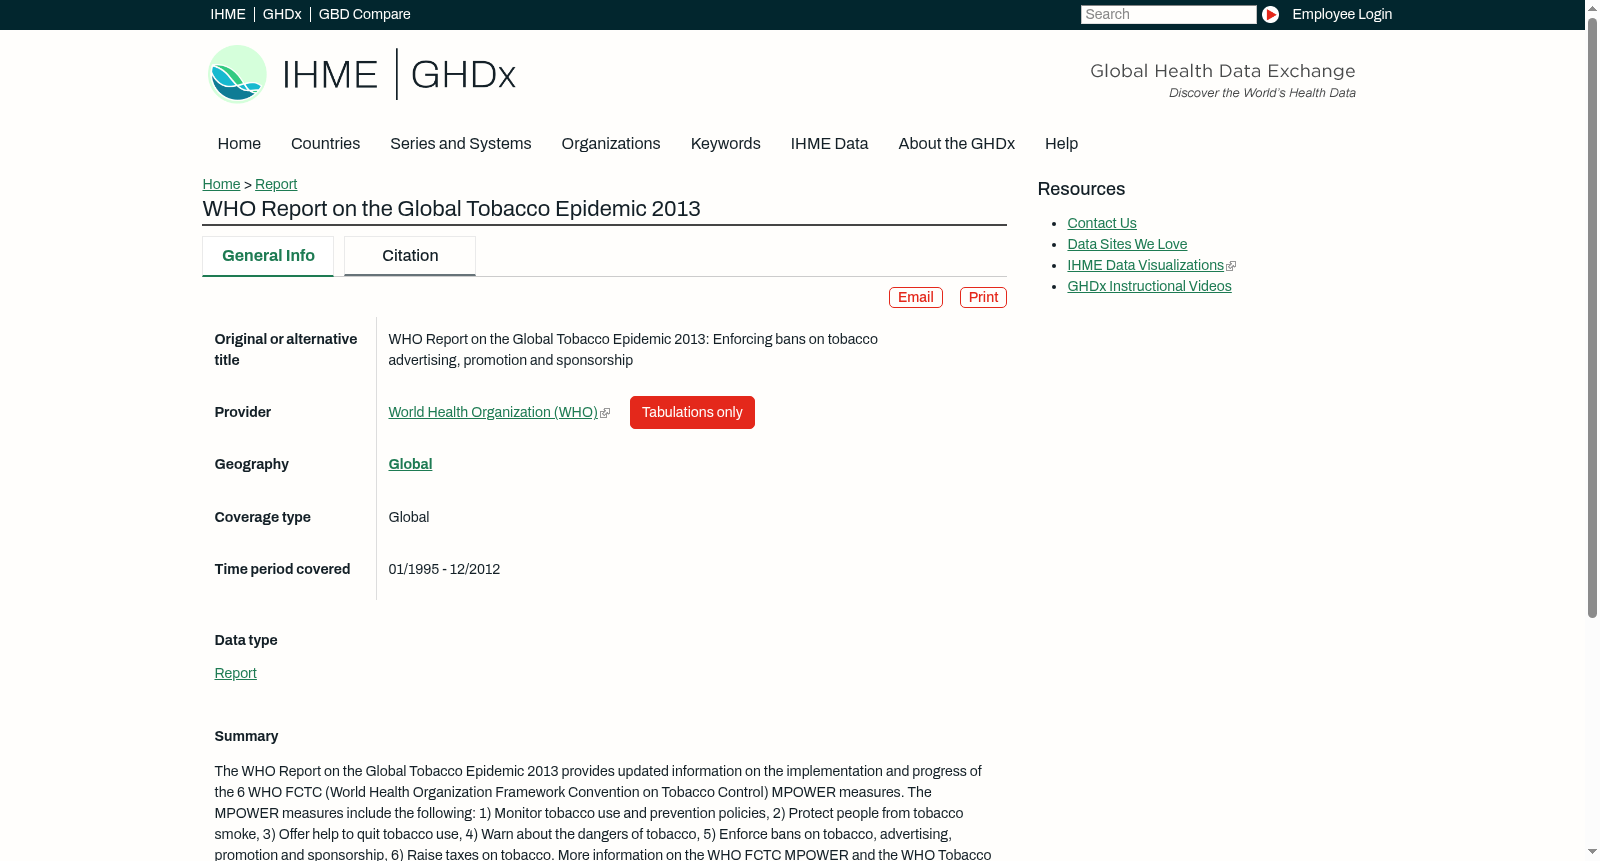Image resolution: width=1600 pixels, height=861 pixels.
Task: Click the scrollbar down arrow
Action: point(1592,853)
